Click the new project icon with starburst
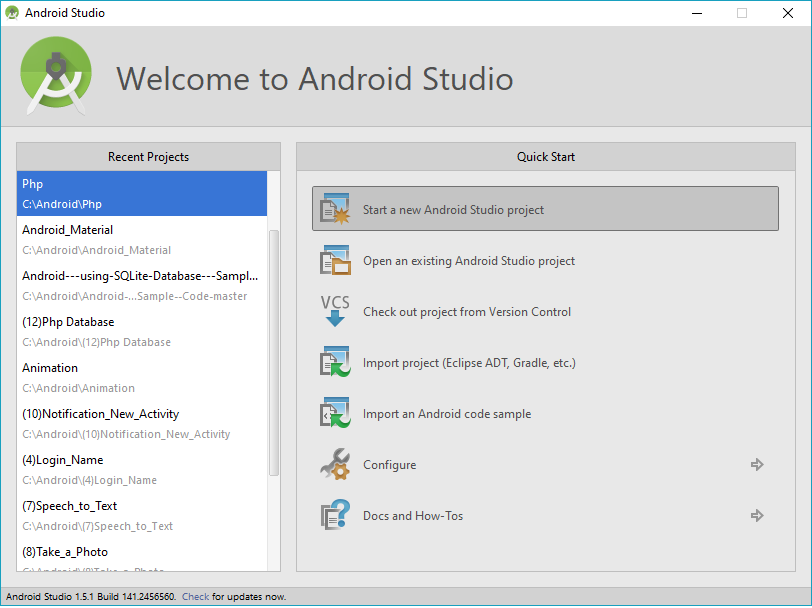Viewport: 812px width, 608px height. pos(335,209)
